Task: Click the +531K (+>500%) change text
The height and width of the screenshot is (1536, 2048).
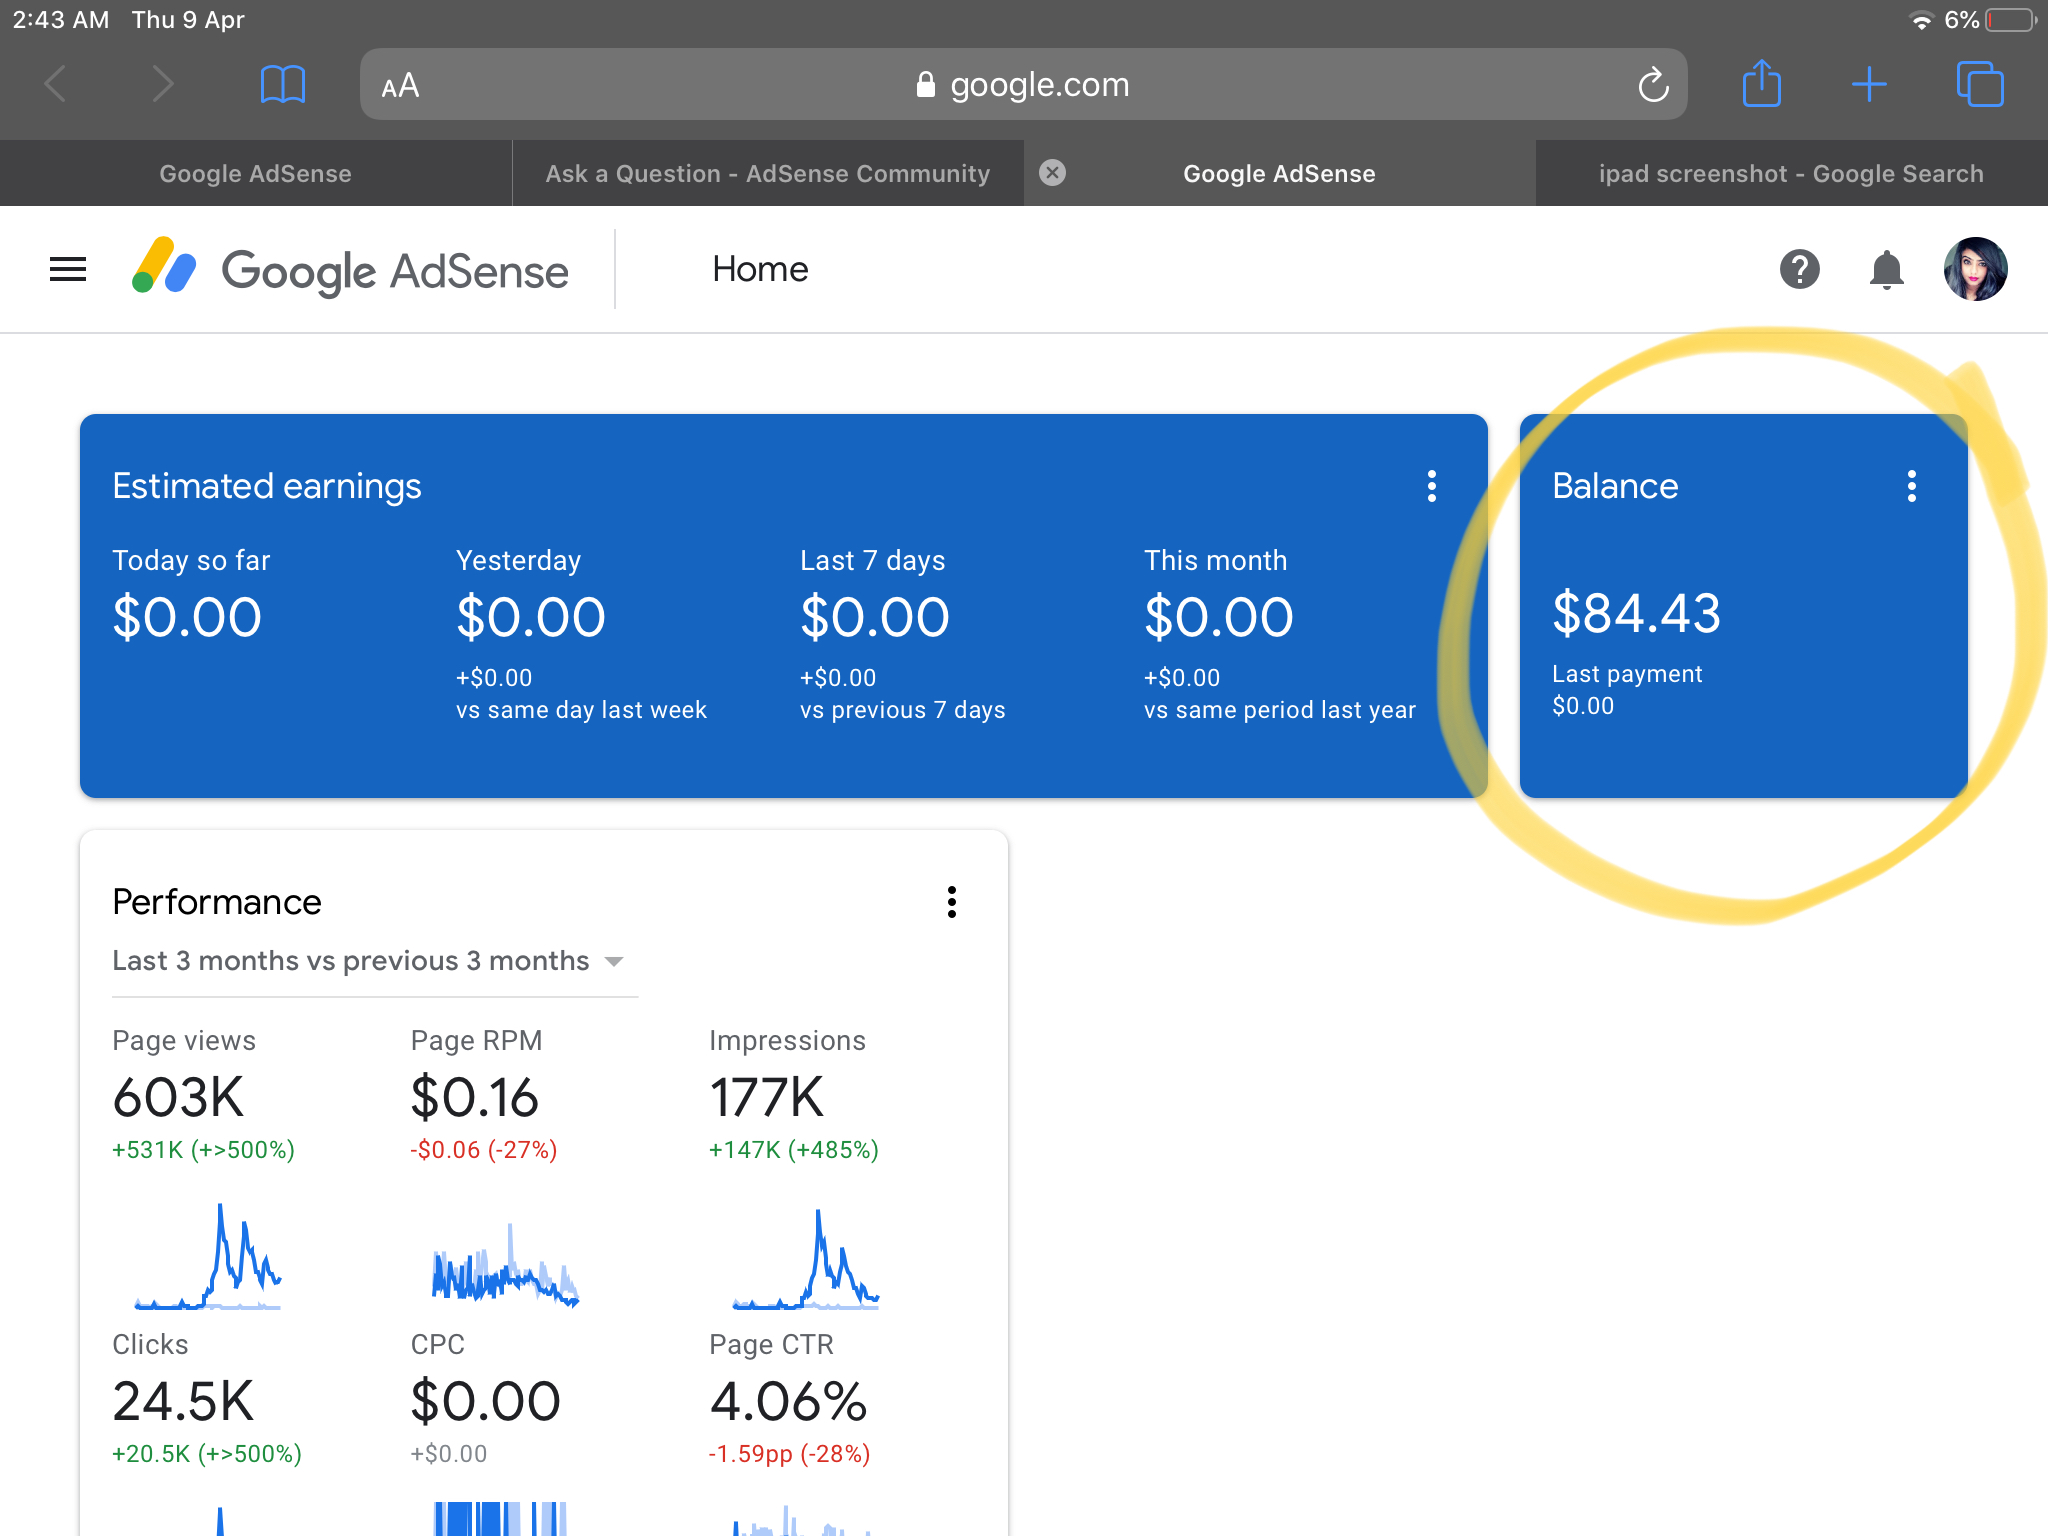Action: tap(203, 1150)
